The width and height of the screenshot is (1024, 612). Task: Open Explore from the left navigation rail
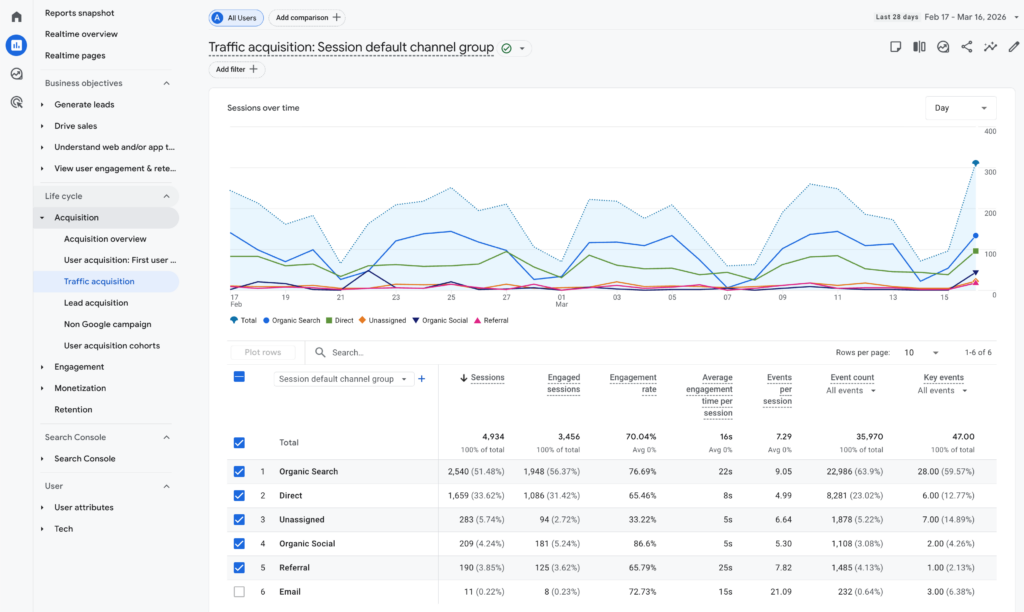(14, 73)
